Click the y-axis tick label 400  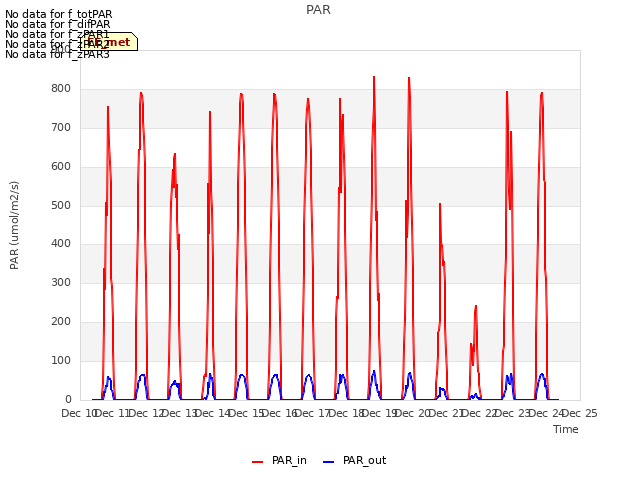coord(61,244)
